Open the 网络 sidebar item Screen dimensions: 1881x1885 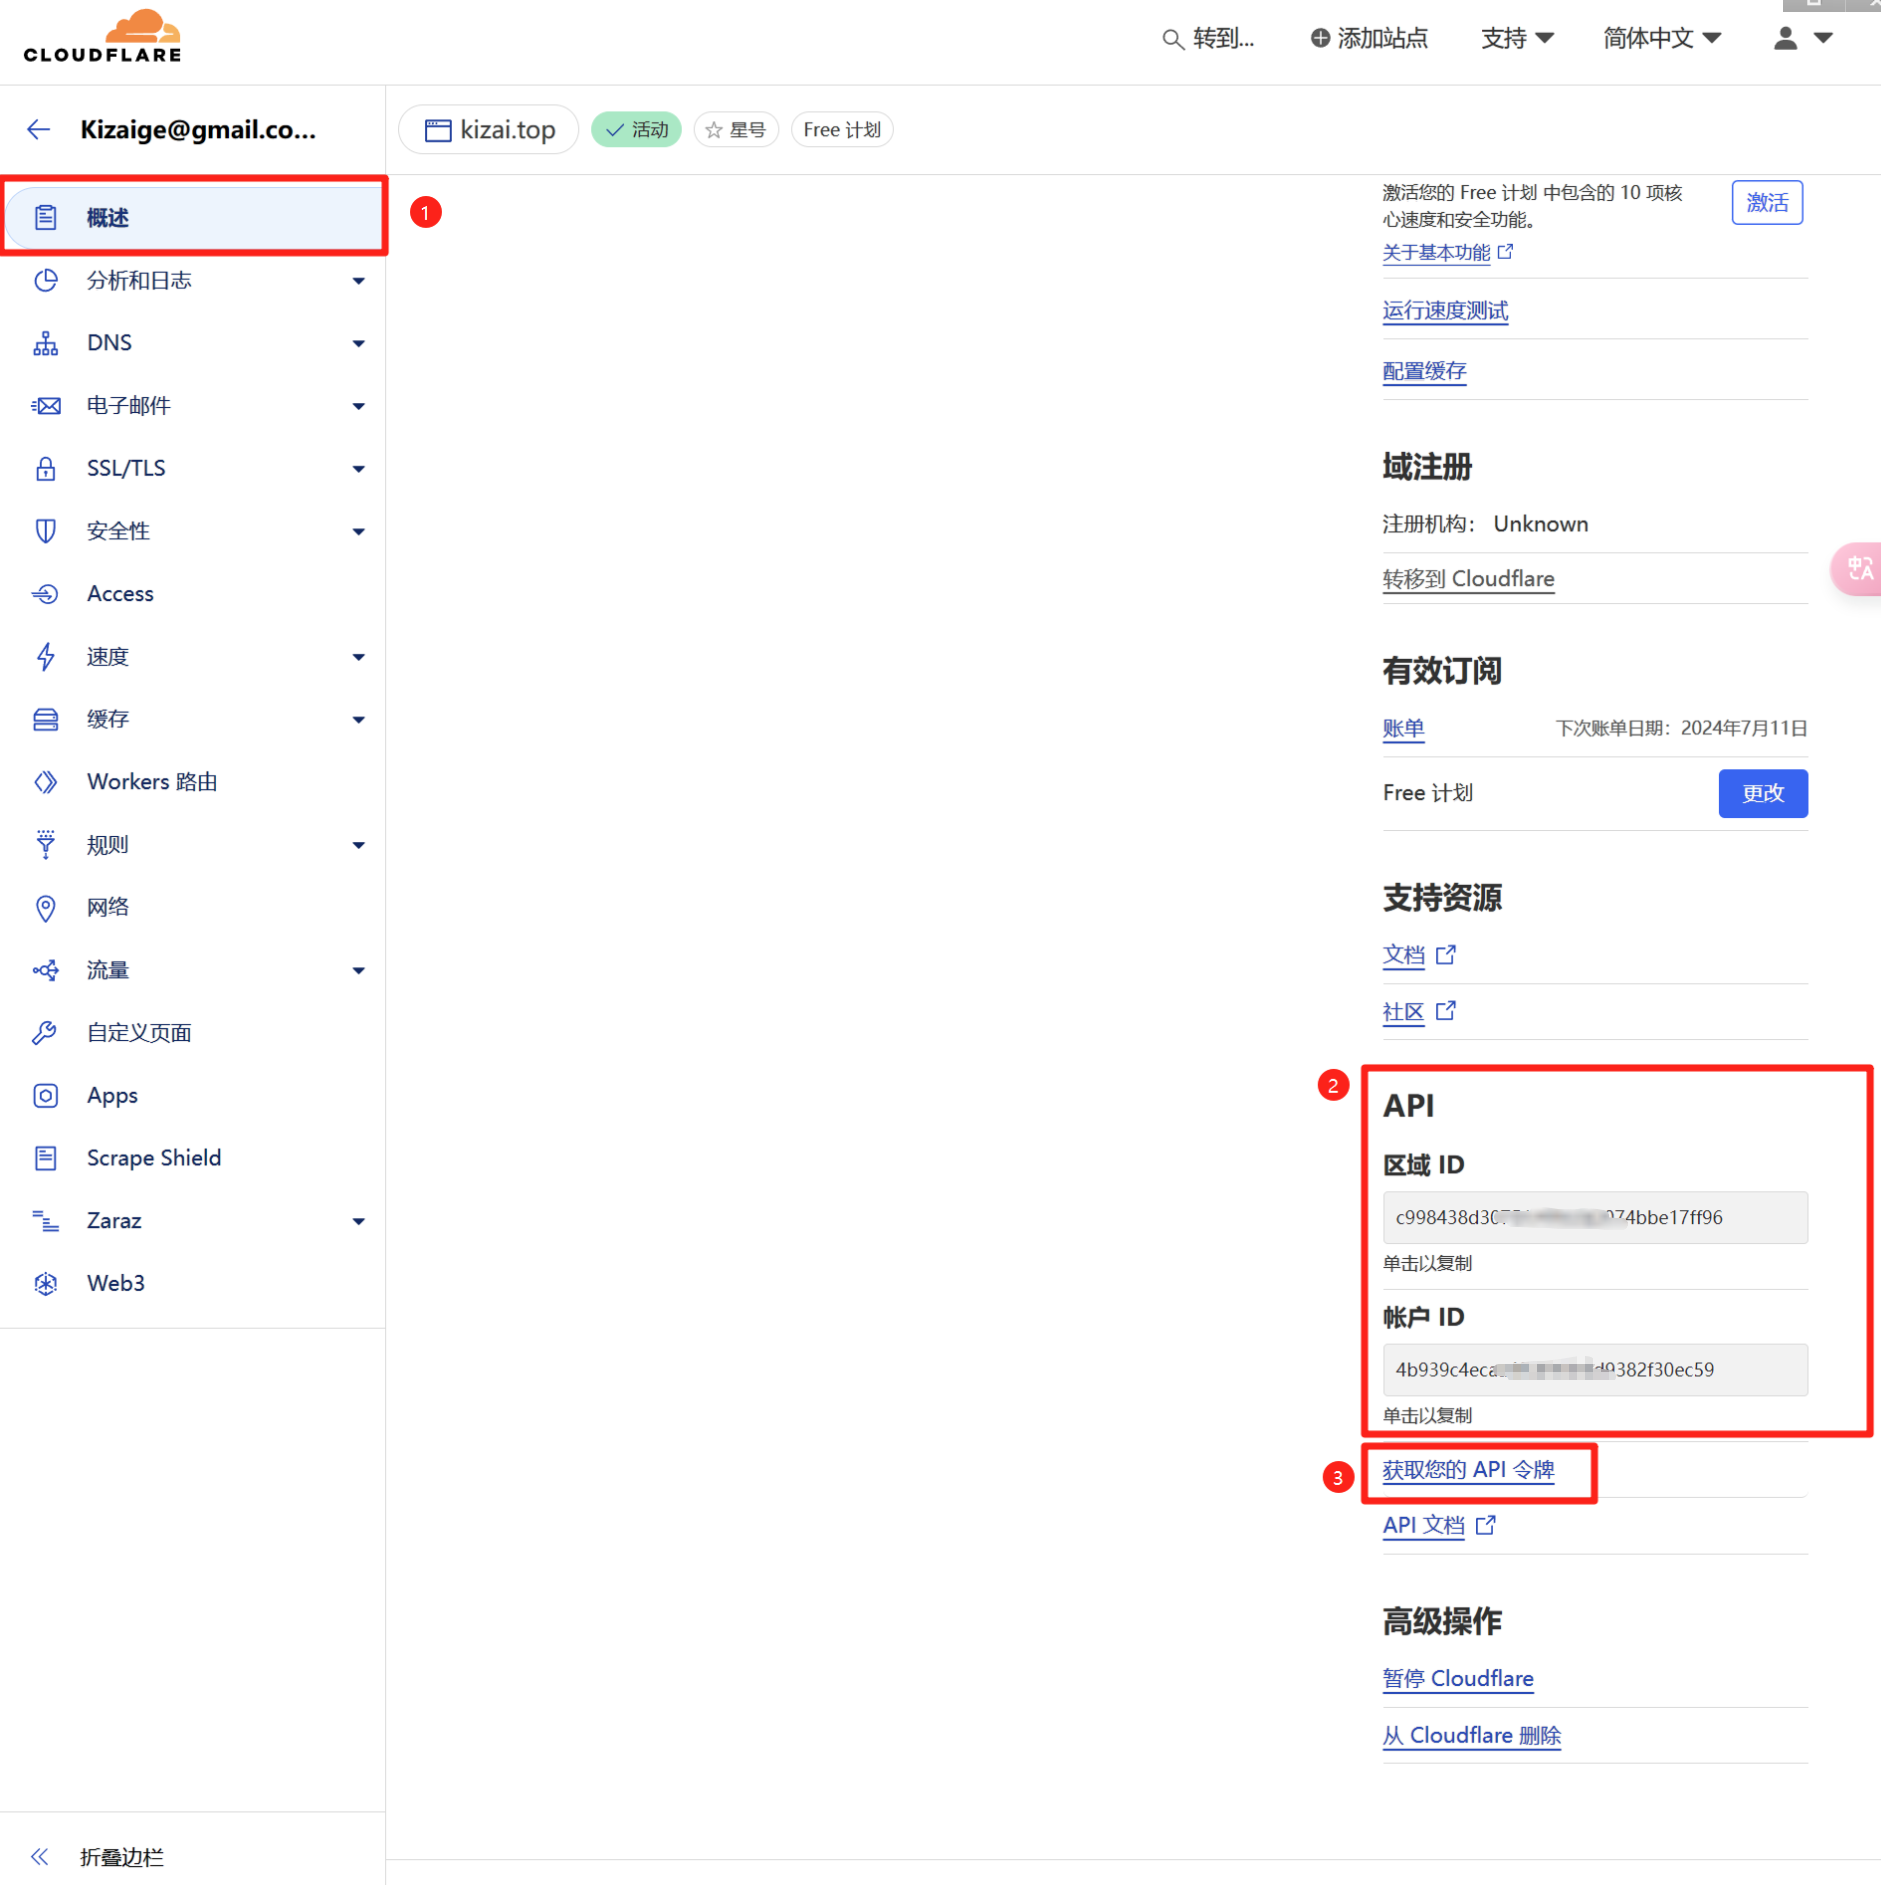[194, 907]
